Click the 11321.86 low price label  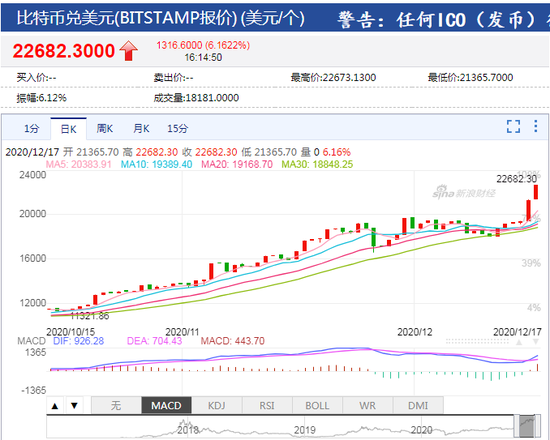(x=90, y=316)
